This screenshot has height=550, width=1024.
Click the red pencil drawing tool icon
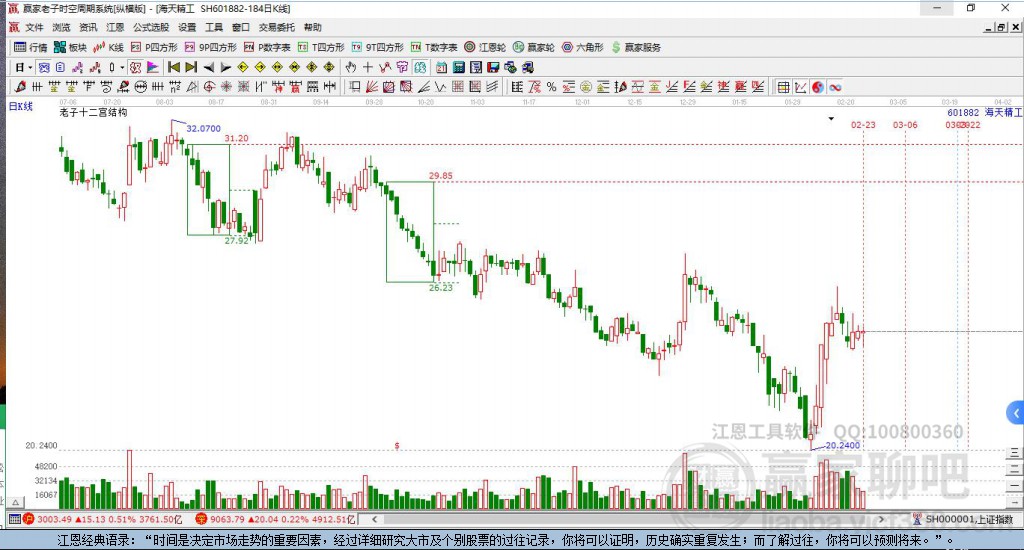click(x=20, y=87)
